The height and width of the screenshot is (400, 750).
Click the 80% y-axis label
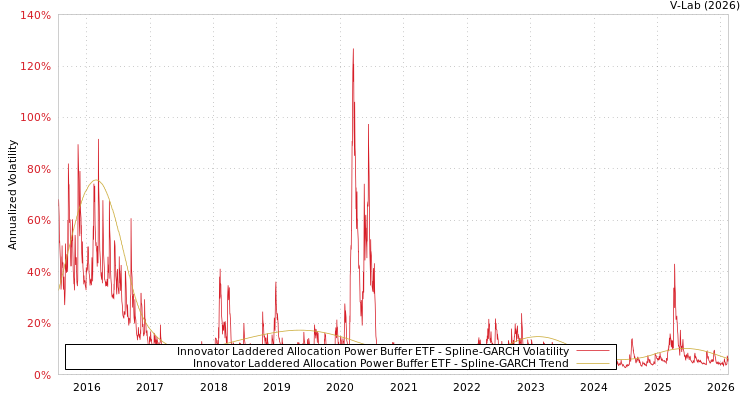(x=39, y=169)
